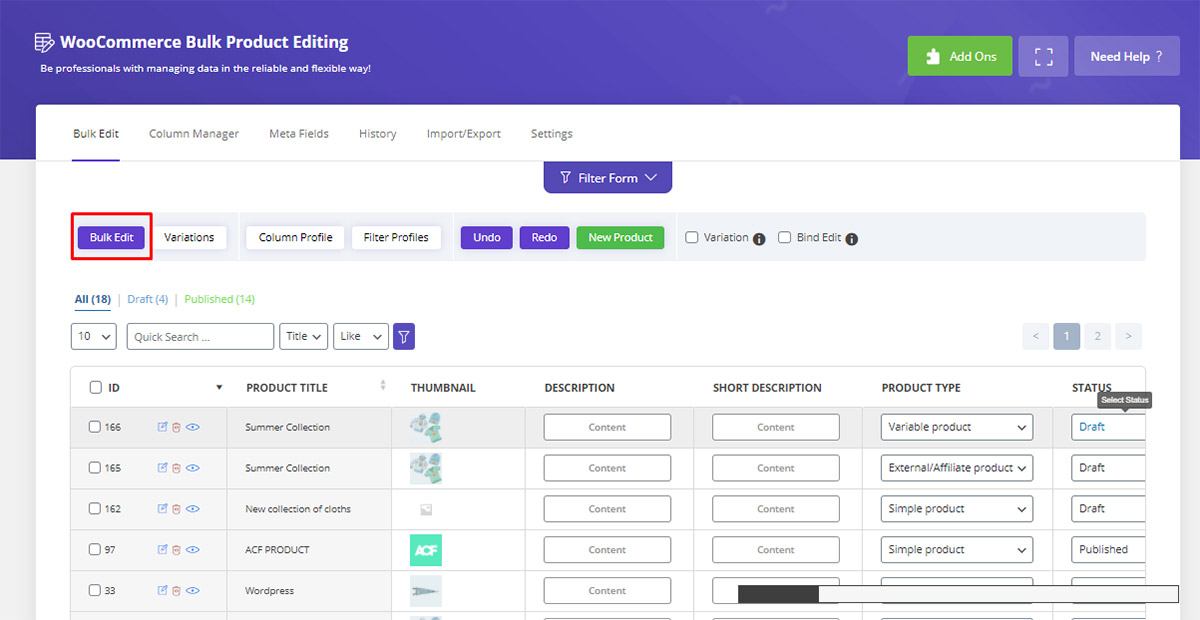Viewport: 1200px width, 620px height.
Task: Open the Settings tab
Action: pos(552,134)
